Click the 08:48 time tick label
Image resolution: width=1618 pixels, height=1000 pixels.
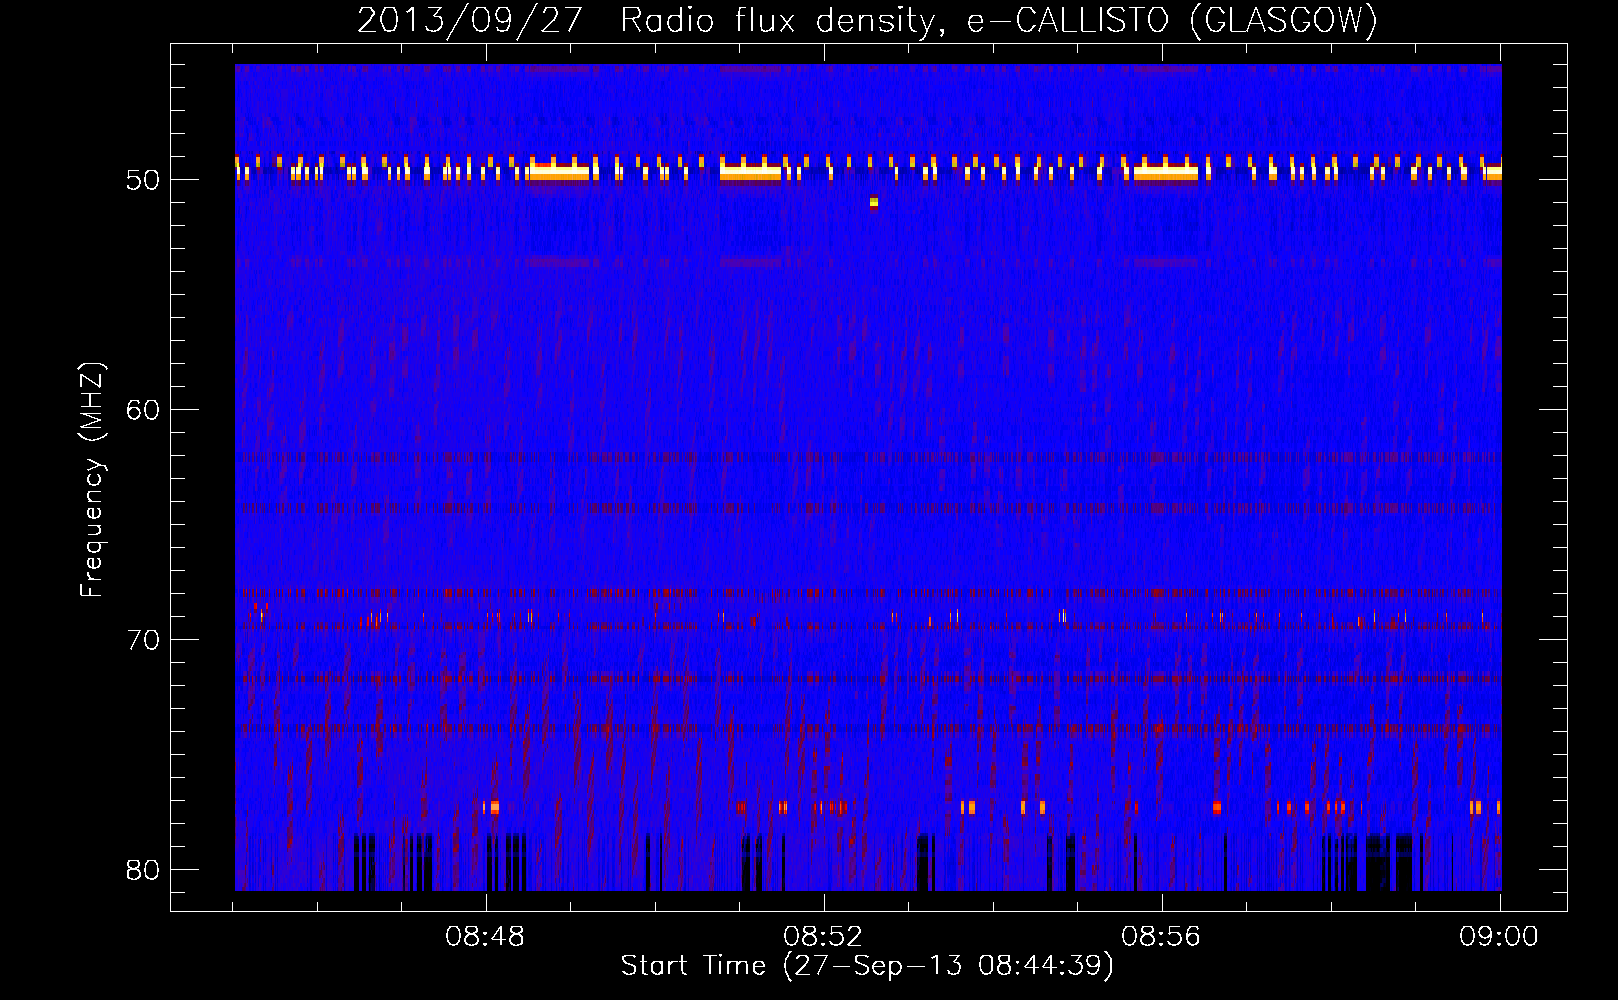click(x=486, y=937)
